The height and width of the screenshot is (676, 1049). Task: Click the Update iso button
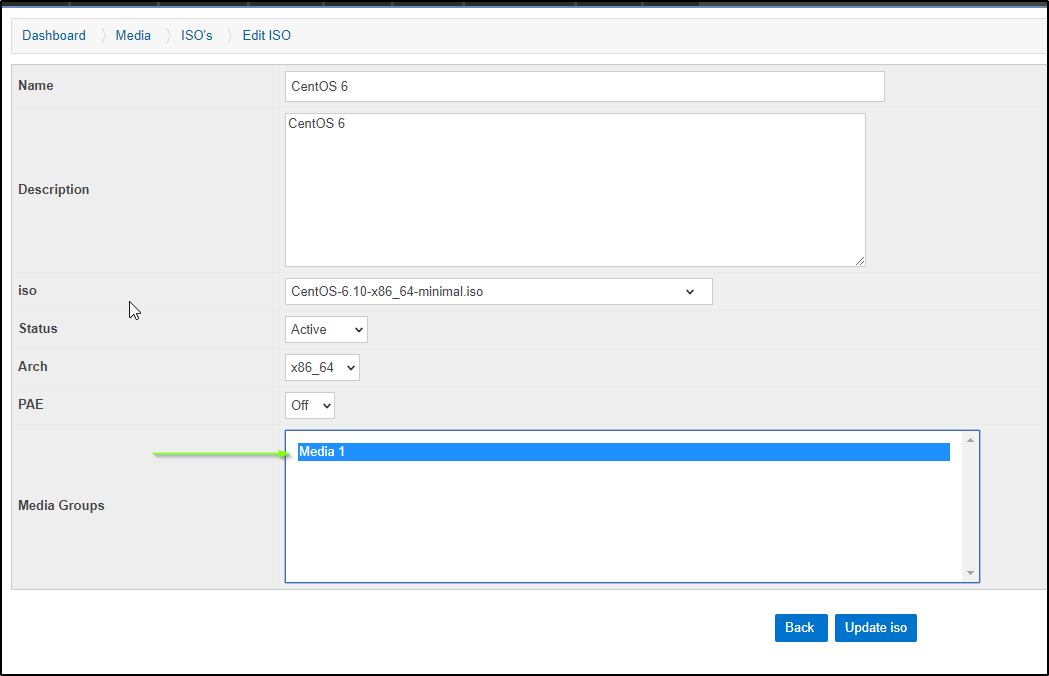pos(875,628)
